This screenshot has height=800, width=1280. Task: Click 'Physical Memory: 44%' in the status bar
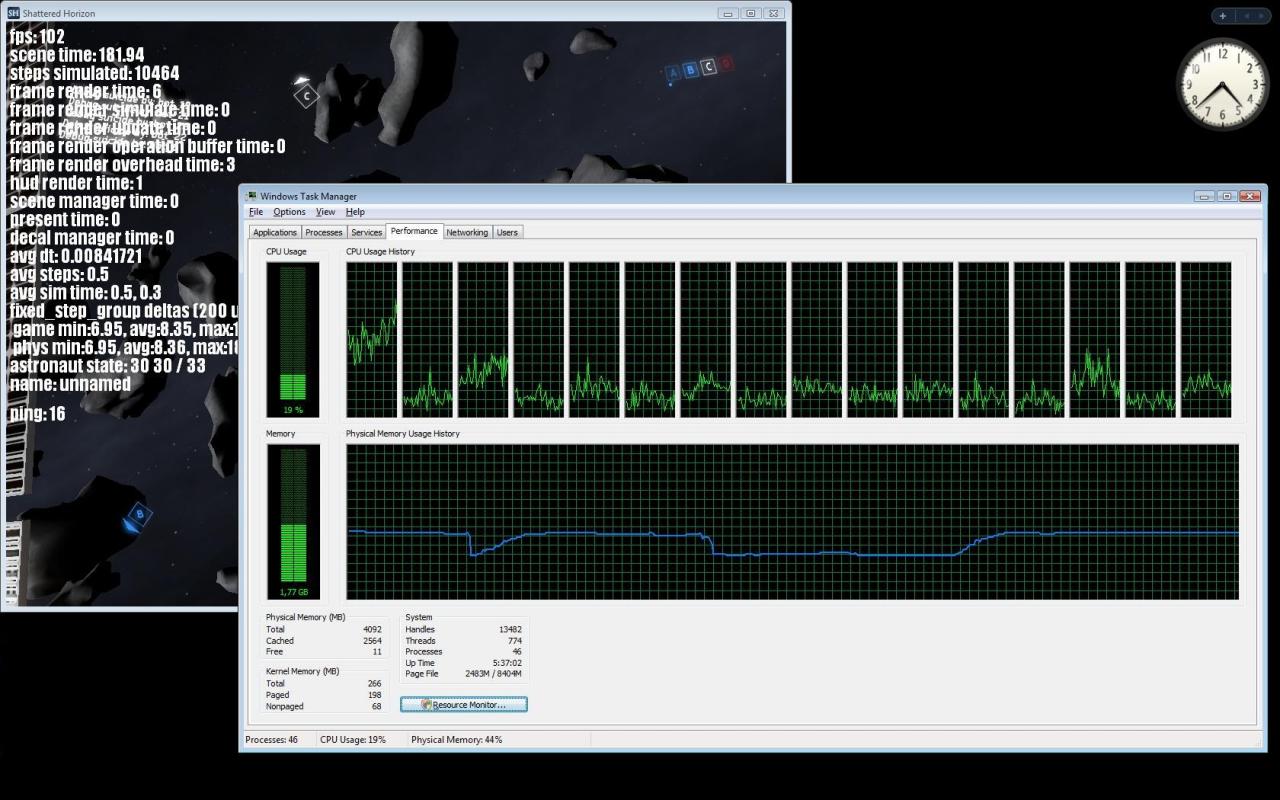(x=457, y=740)
